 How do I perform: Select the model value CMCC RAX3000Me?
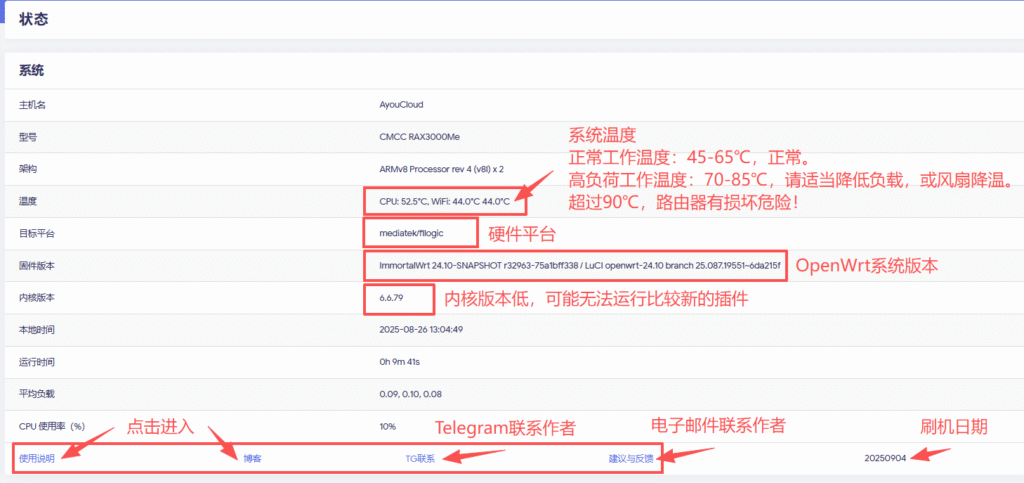pyautogui.click(x=419, y=136)
